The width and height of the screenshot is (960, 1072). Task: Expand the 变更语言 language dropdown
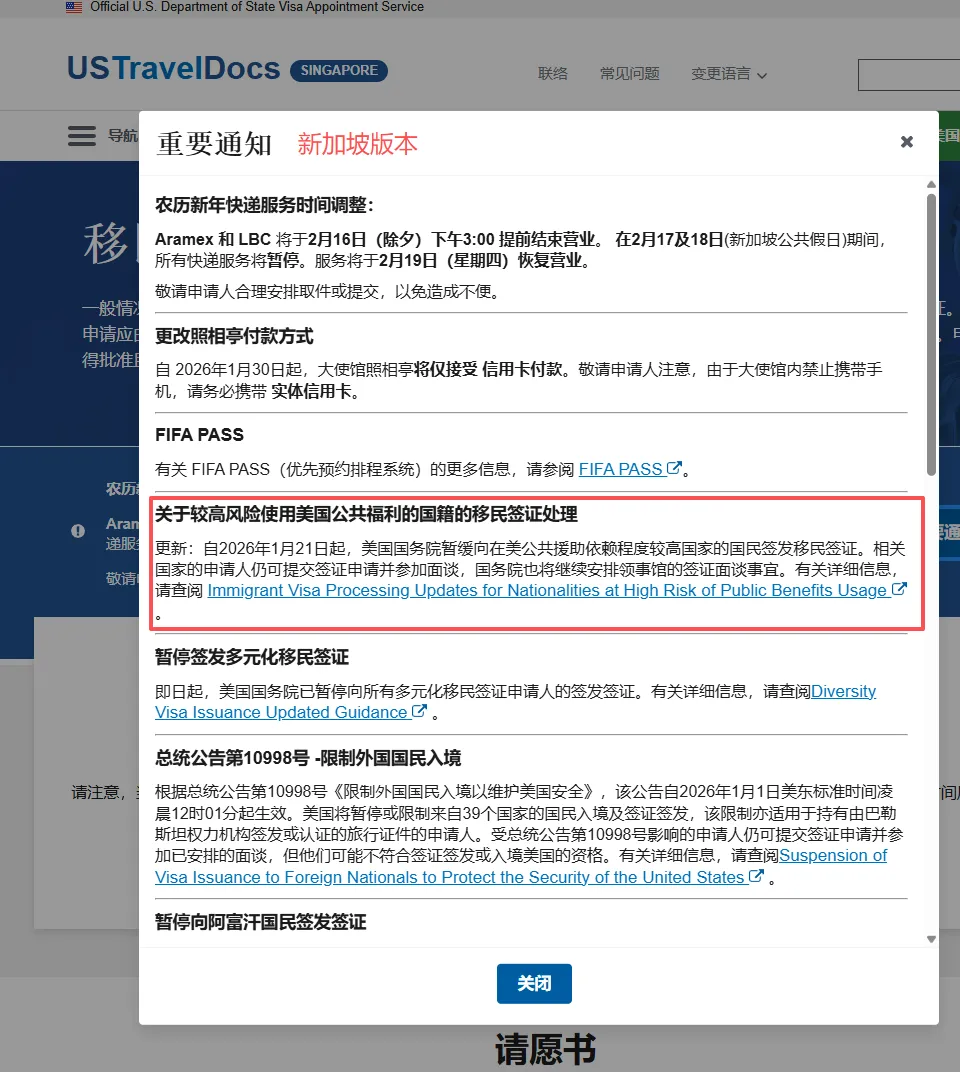click(729, 74)
